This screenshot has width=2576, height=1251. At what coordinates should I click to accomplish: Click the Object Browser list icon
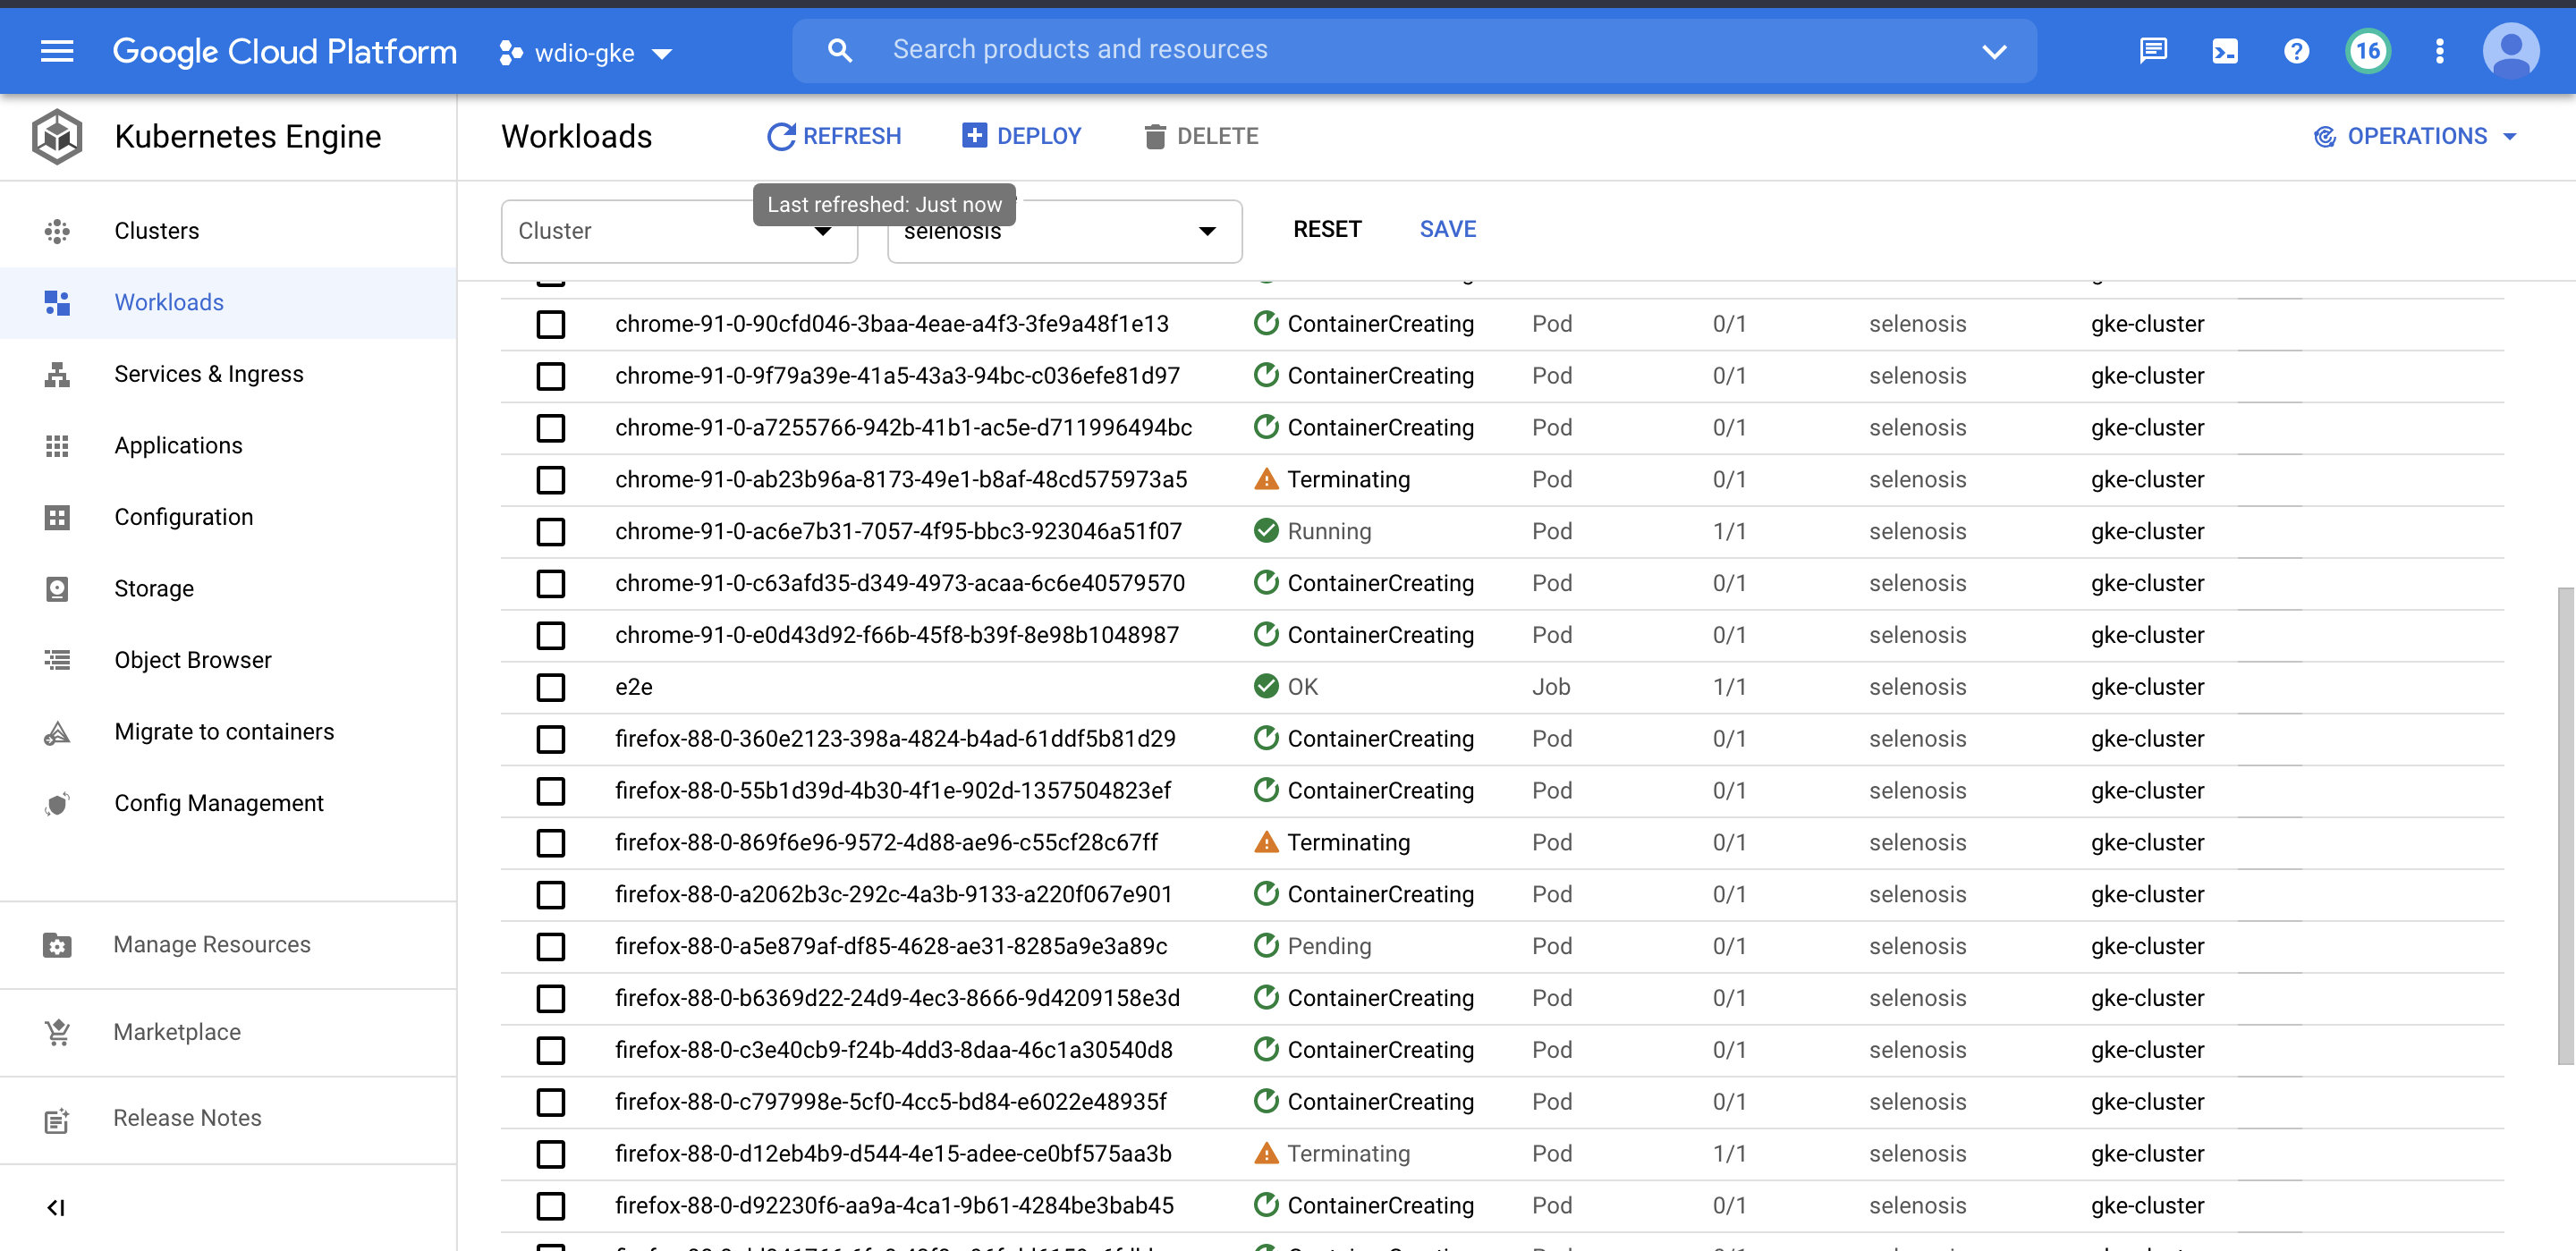(x=57, y=660)
